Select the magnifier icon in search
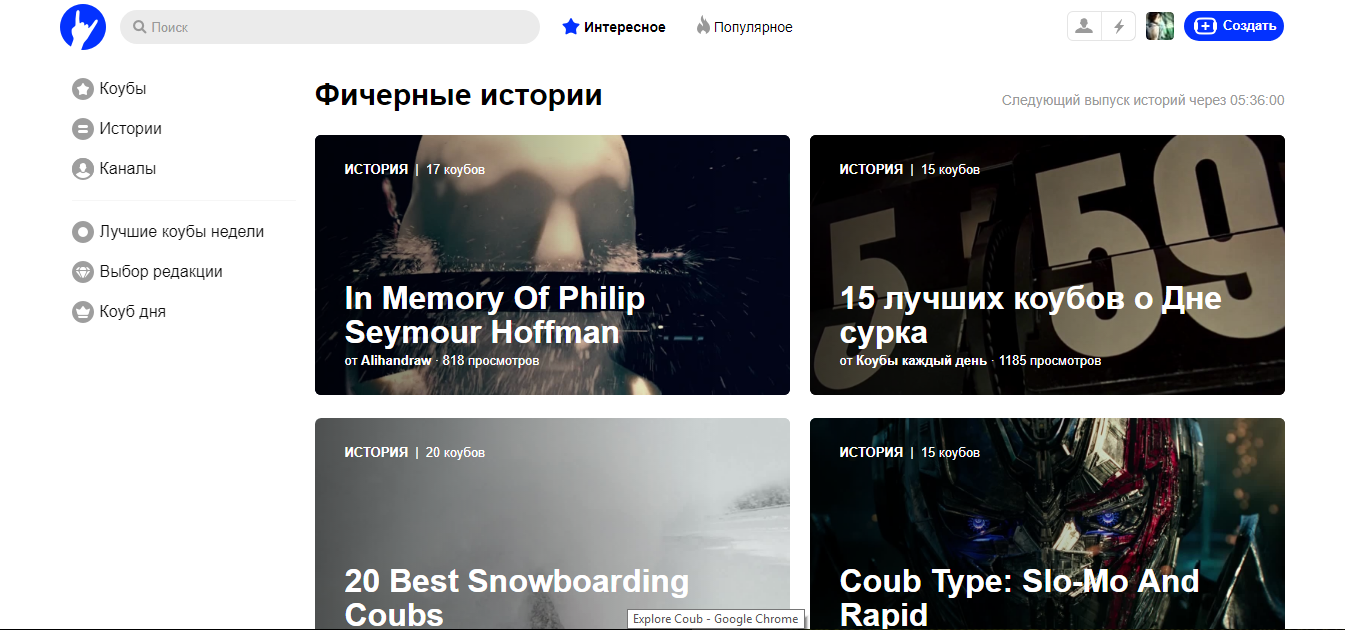1345x630 pixels. point(139,27)
